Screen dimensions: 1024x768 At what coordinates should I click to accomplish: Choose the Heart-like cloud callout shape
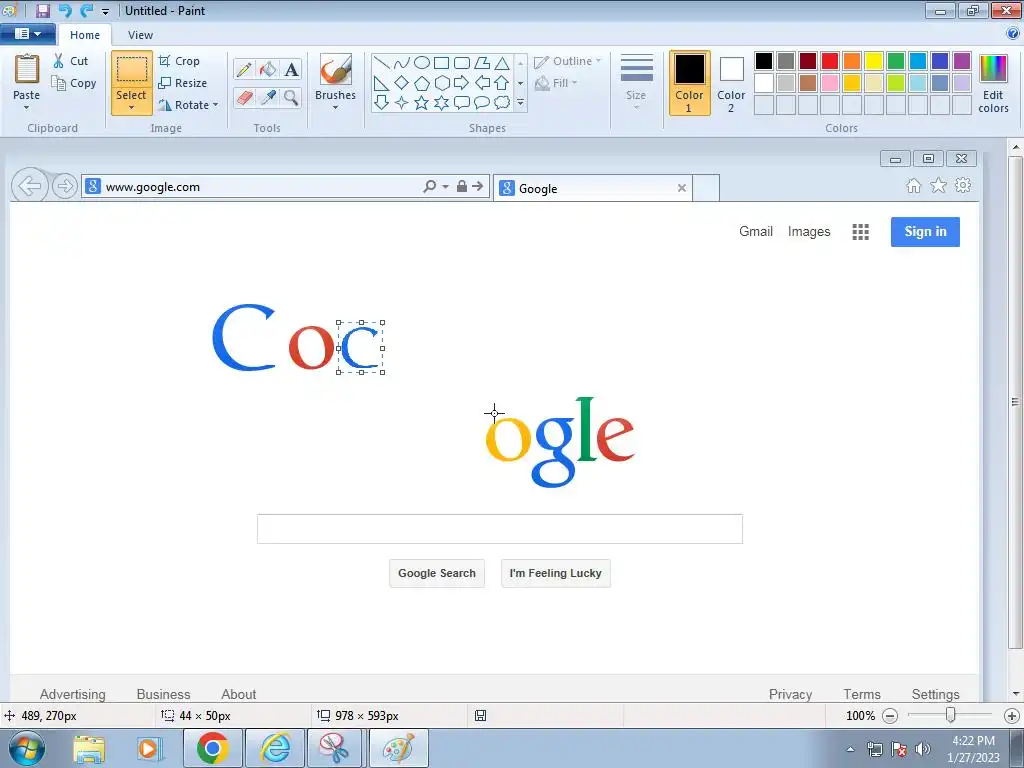[x=502, y=103]
